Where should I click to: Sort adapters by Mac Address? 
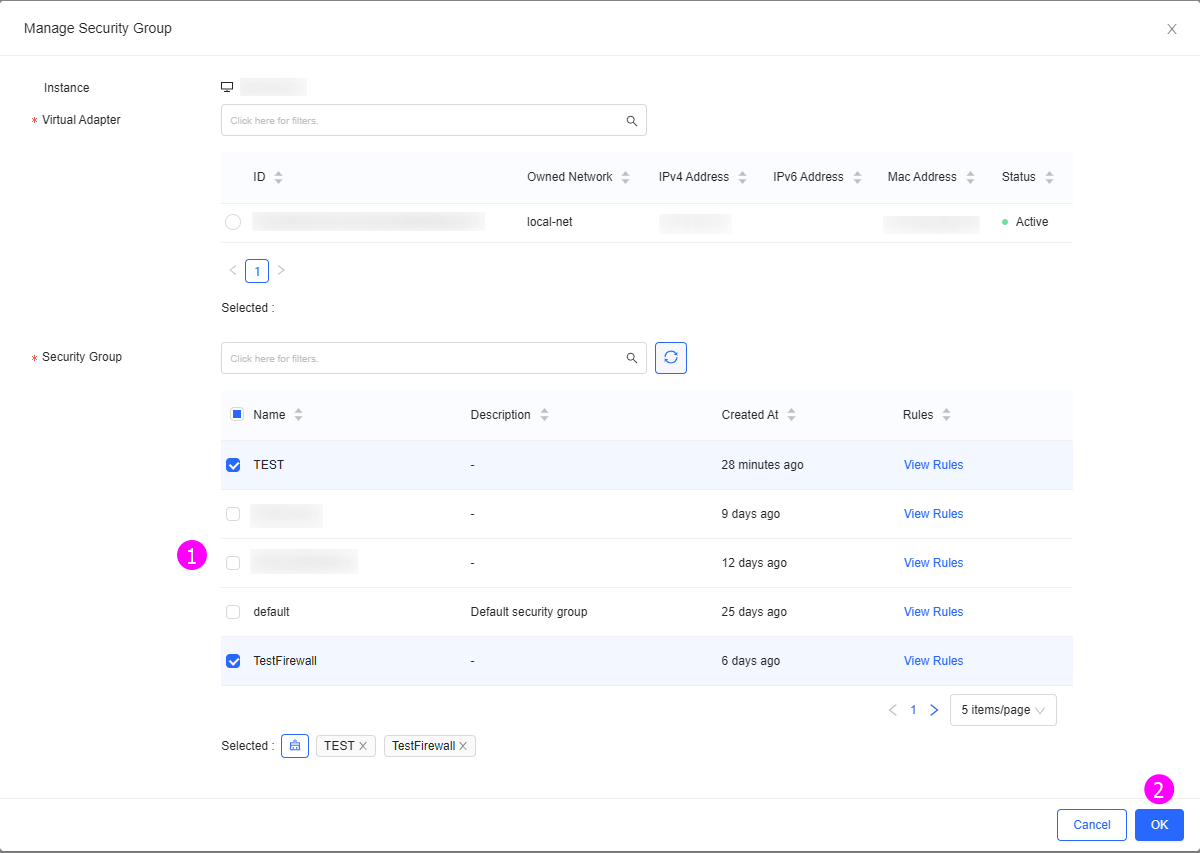tap(970, 177)
